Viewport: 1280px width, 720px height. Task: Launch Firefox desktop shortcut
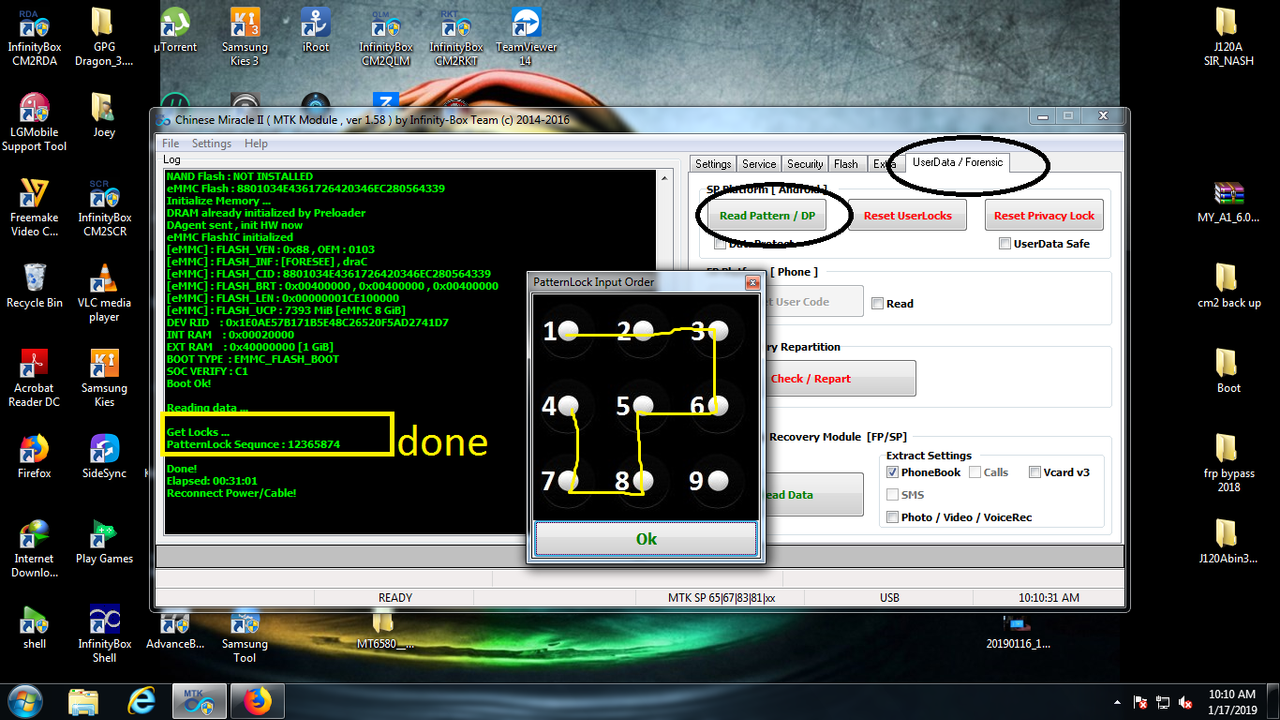coord(34,456)
